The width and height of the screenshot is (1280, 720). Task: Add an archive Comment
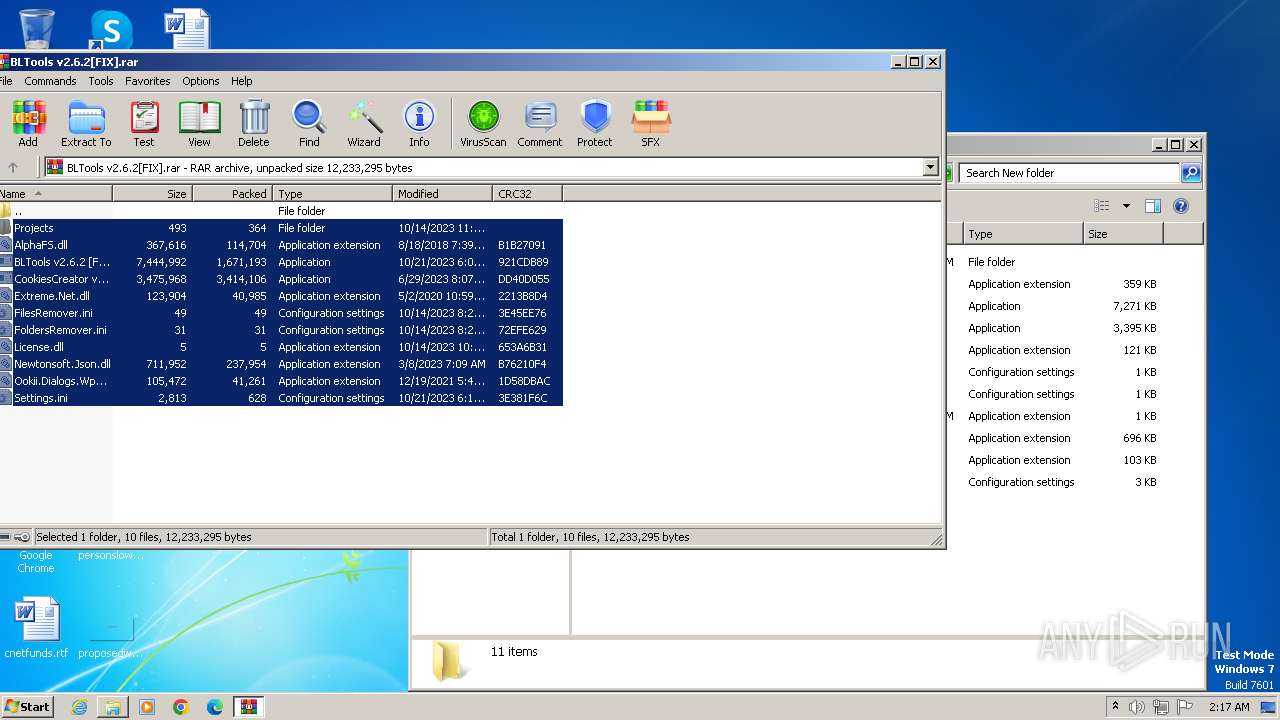(540, 124)
